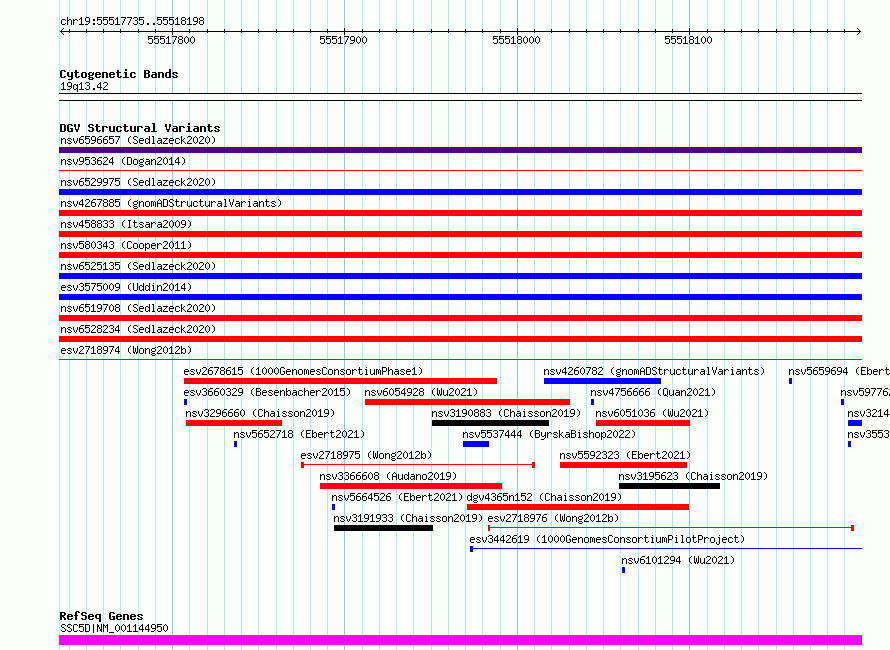
Task: Click the 55517800 ruler position label
Action: point(171,40)
